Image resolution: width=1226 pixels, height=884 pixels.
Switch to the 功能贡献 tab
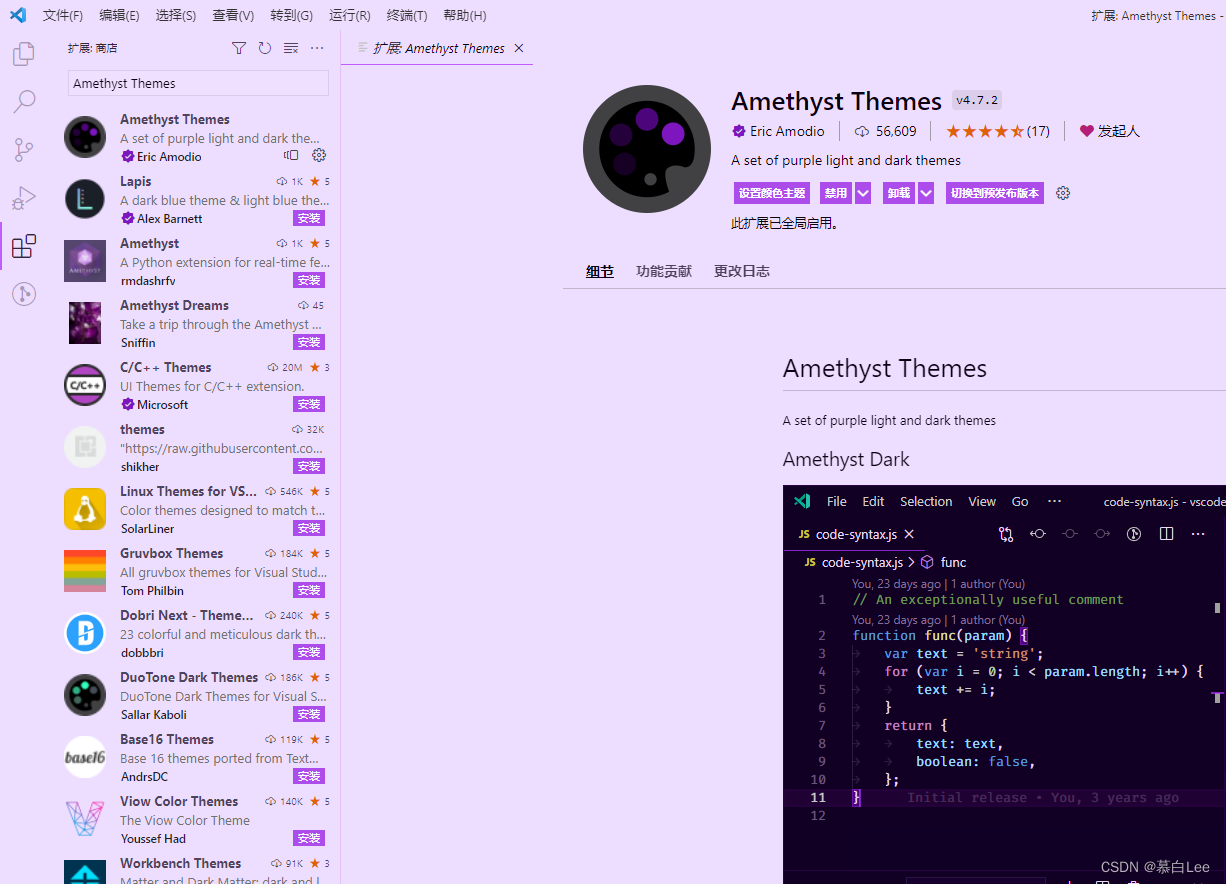[x=664, y=271]
